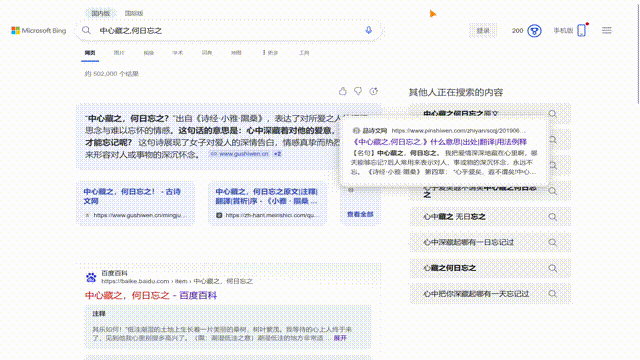Switch to the 国内版 toggle
Viewport: 640px width, 360px height.
100,13
